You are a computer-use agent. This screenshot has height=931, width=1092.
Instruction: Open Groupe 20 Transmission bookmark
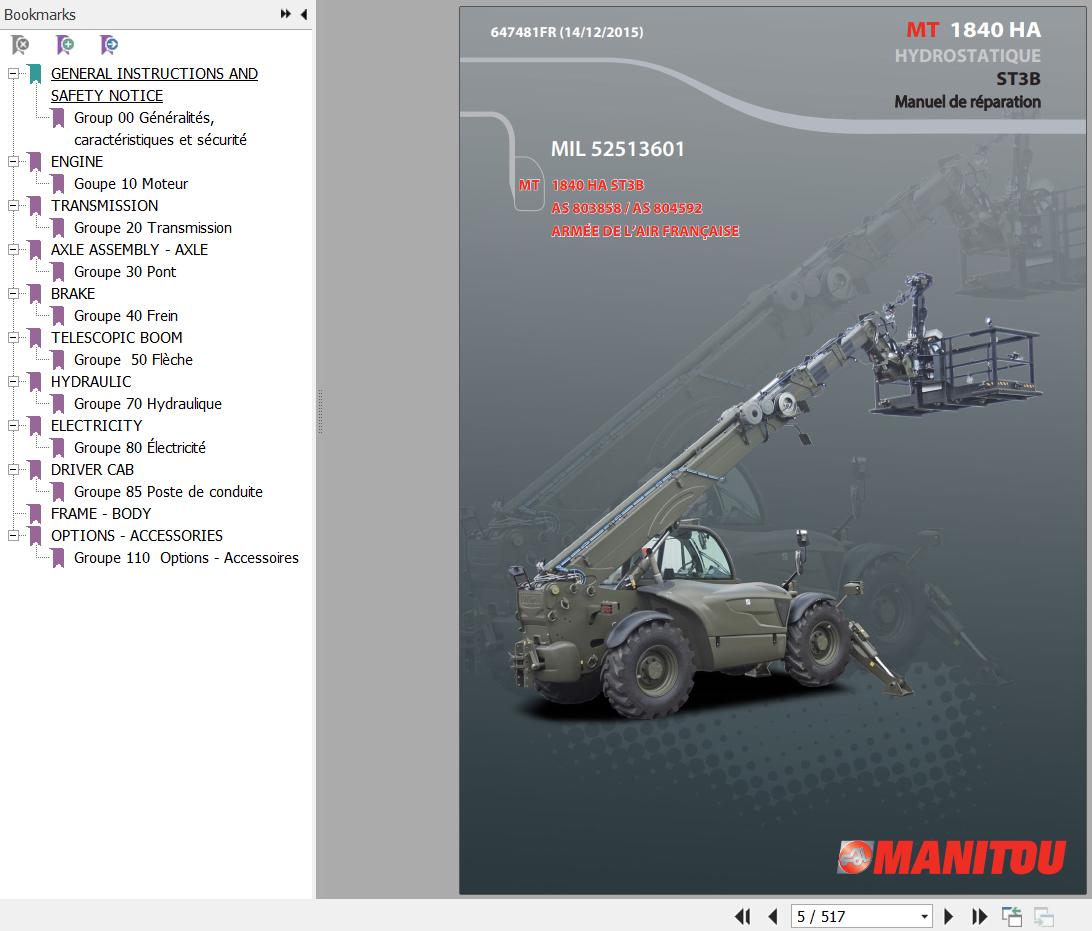click(x=153, y=228)
